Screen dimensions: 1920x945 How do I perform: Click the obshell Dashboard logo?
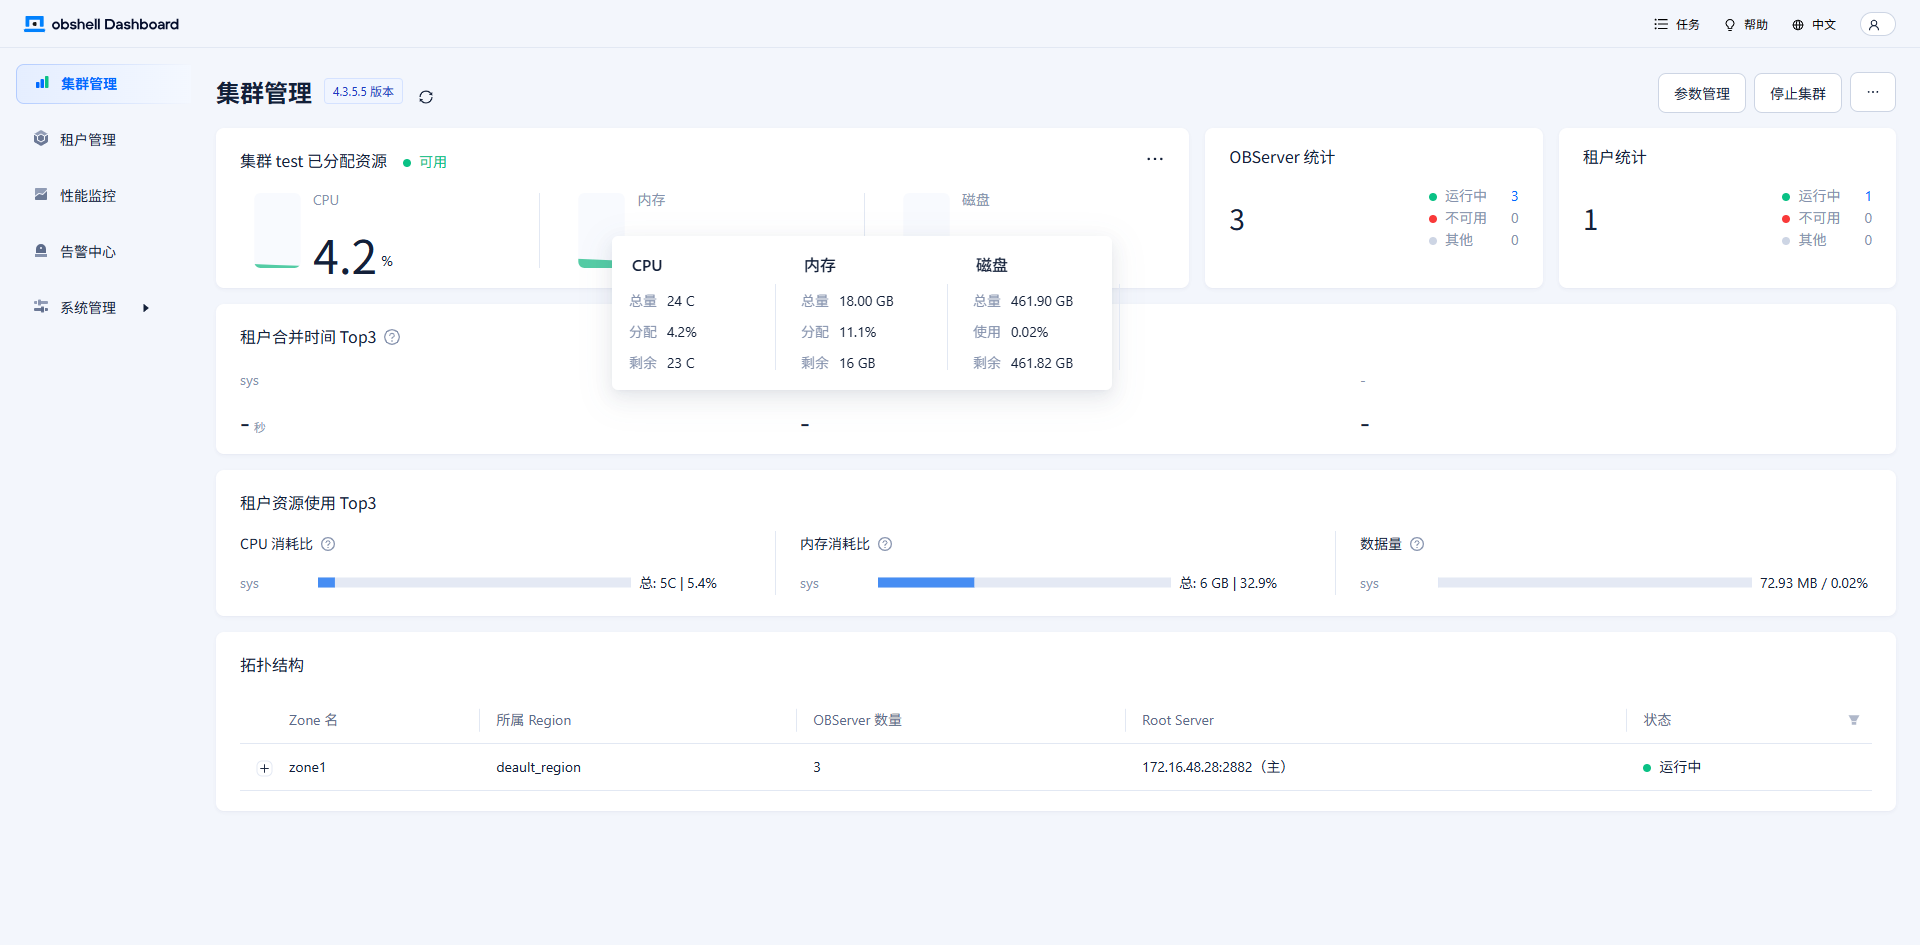click(102, 24)
